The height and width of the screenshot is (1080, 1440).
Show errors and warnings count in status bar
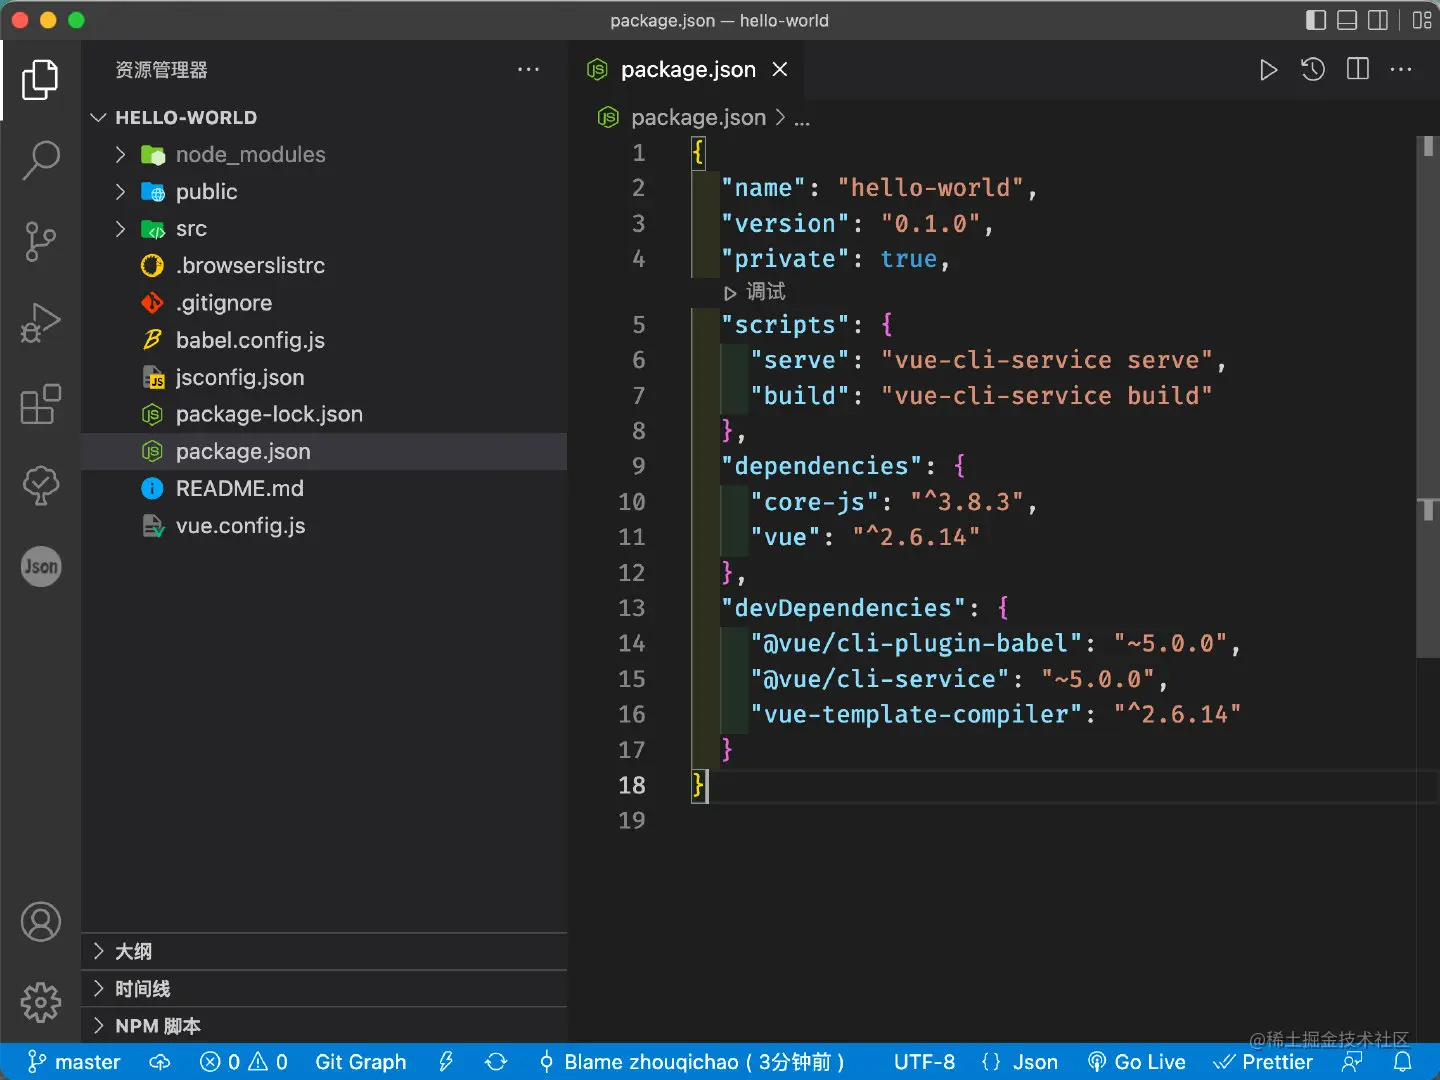pos(244,1062)
